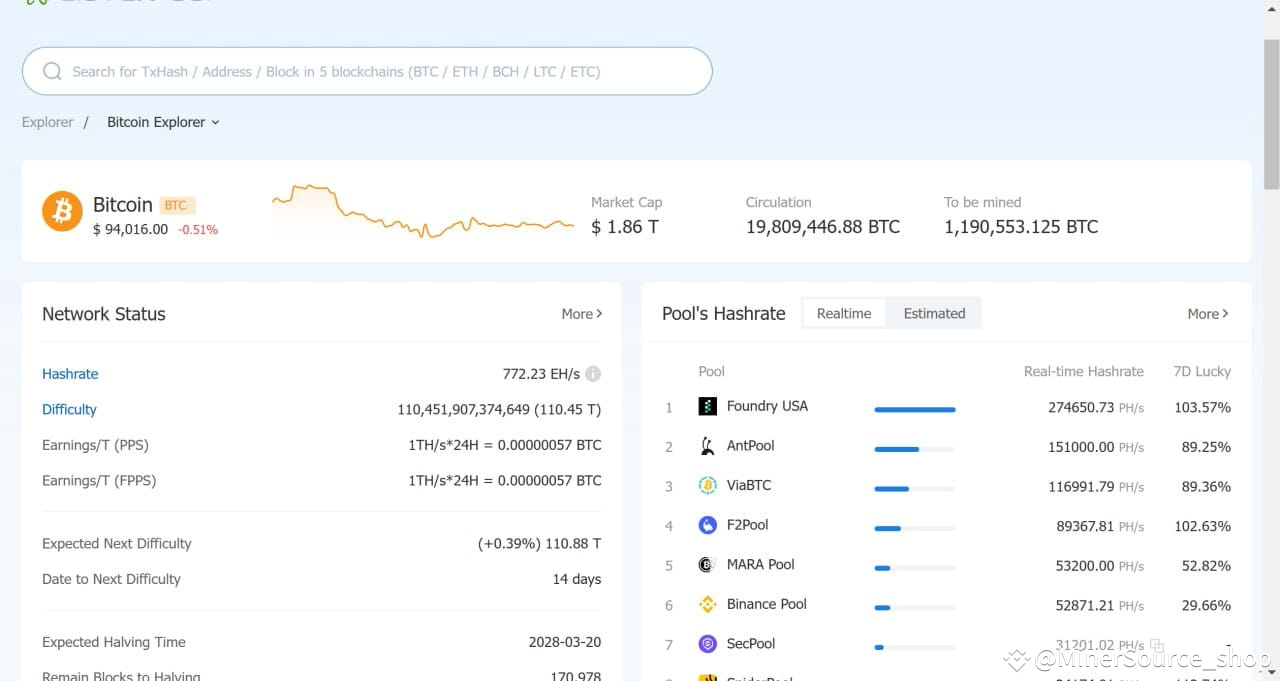This screenshot has height=681, width=1280.
Task: Click the Foundry USA pool icon
Action: pos(707,407)
